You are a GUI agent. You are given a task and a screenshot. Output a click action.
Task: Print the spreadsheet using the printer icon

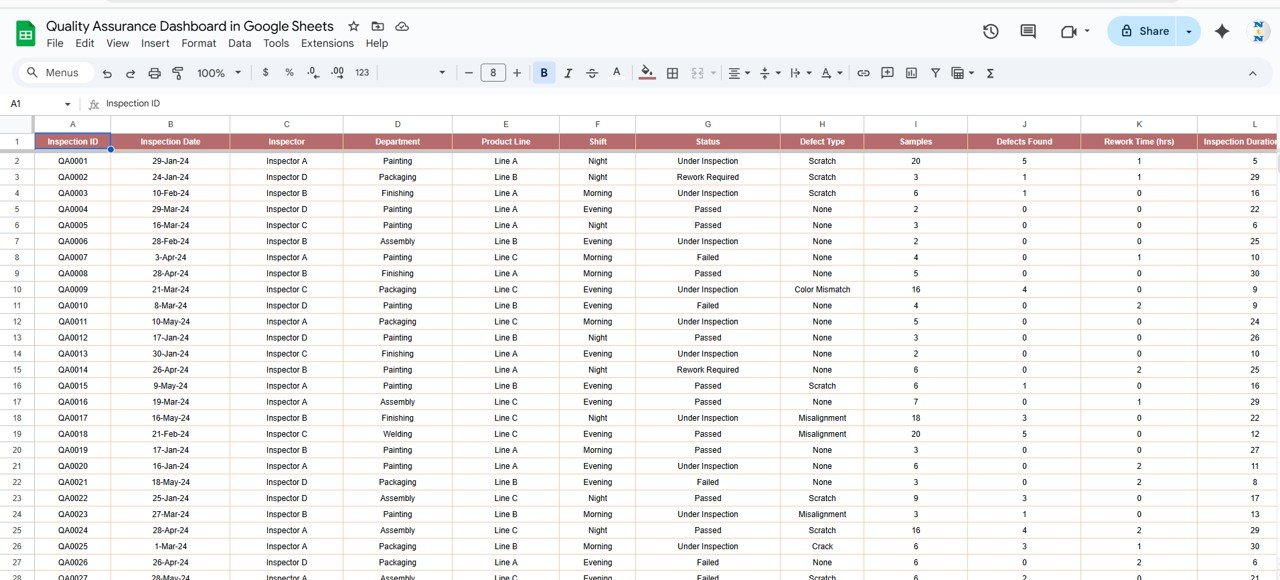154,73
